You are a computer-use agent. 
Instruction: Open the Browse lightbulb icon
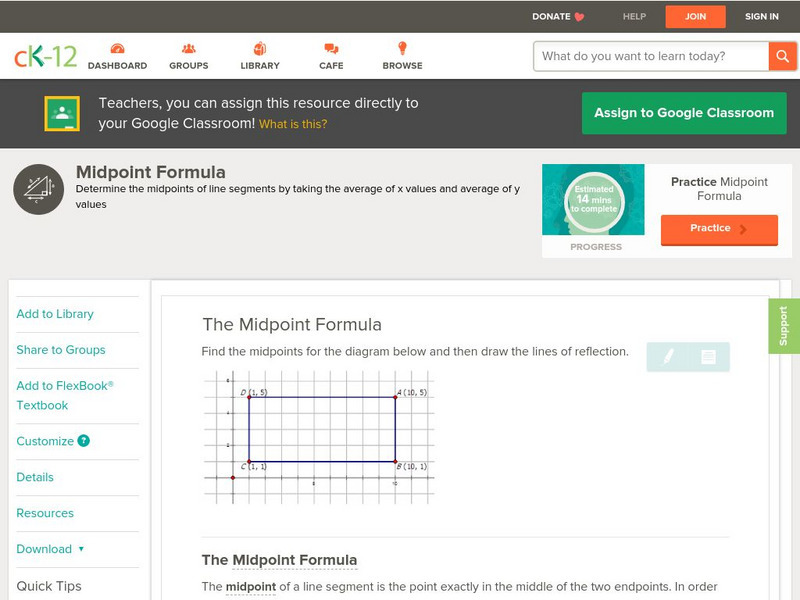[x=402, y=48]
